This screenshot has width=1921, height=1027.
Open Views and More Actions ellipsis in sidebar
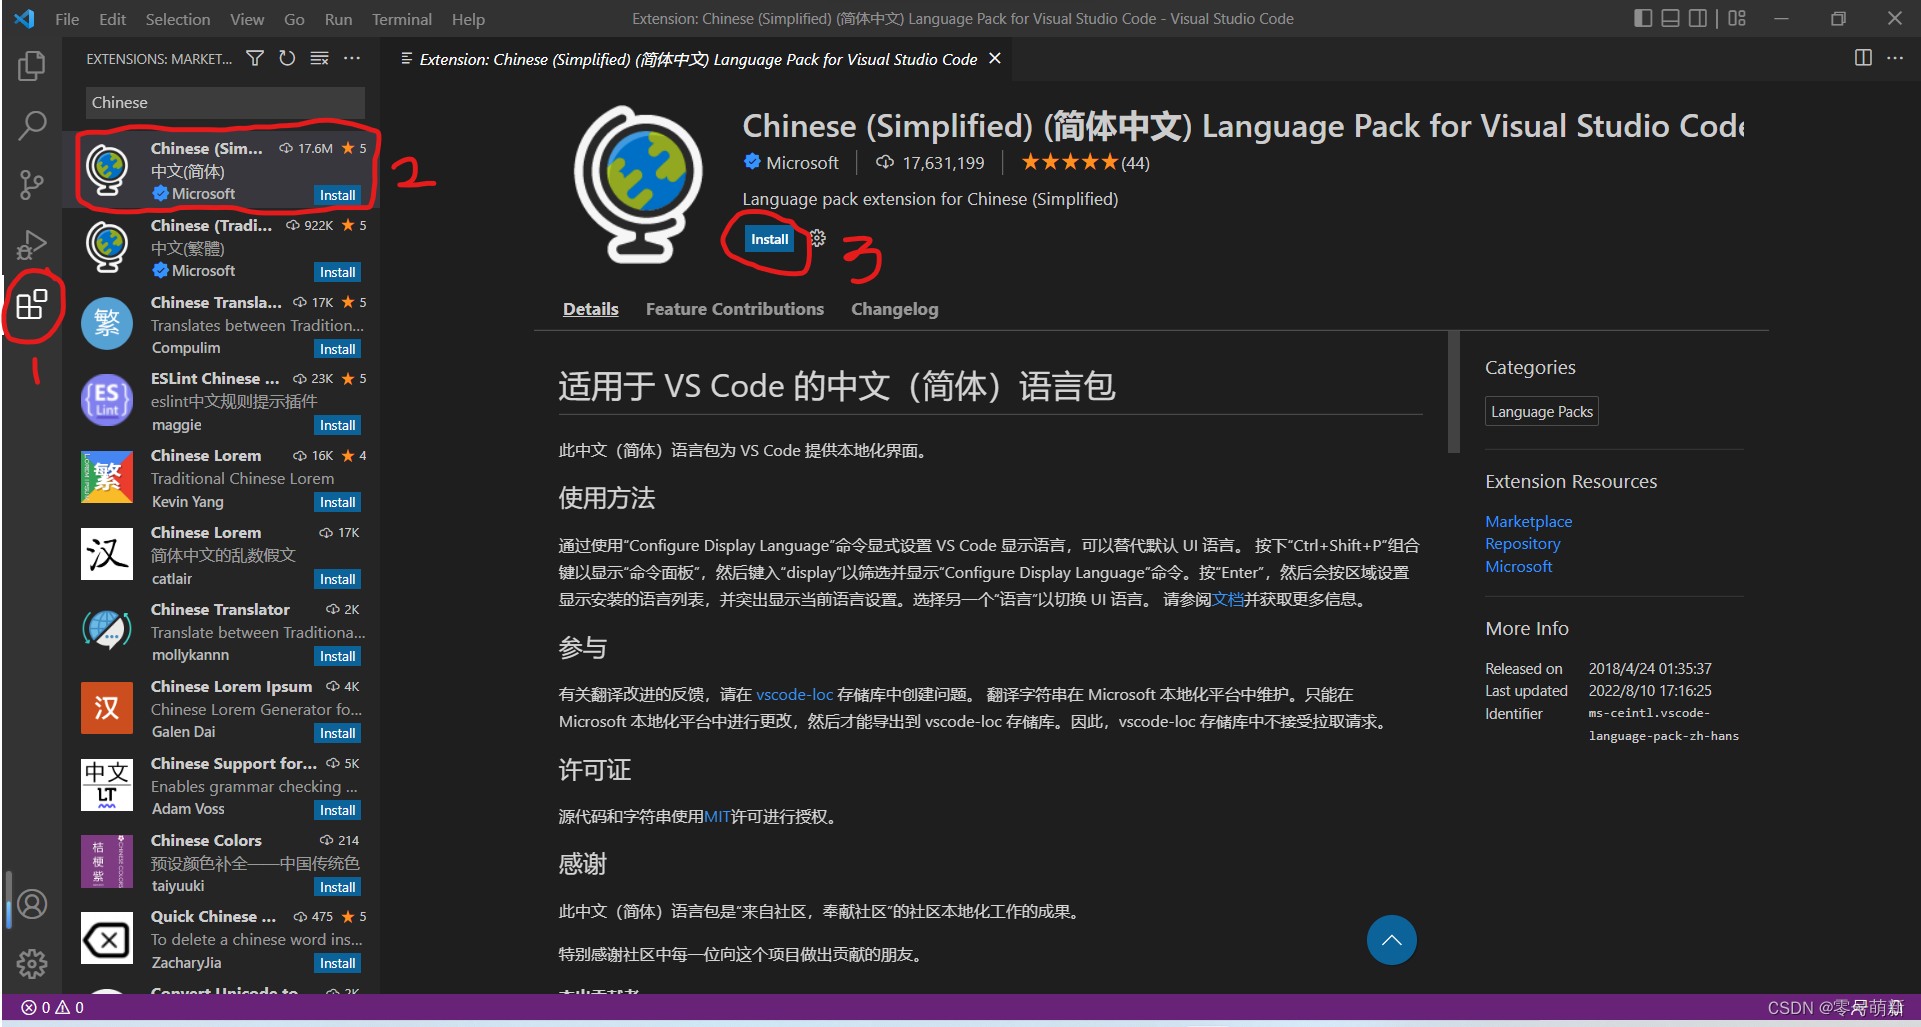click(x=352, y=59)
